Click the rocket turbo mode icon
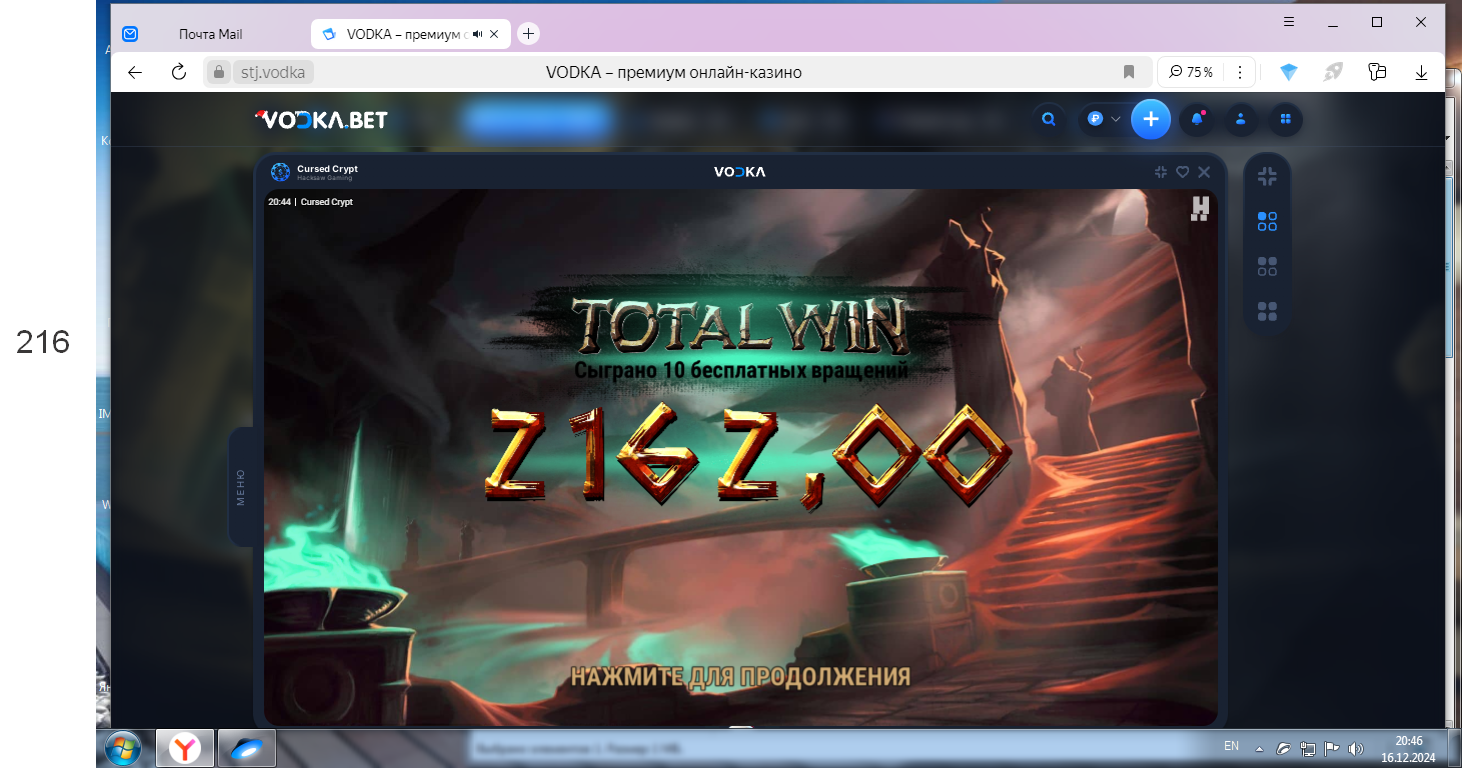The height and width of the screenshot is (768, 1462). click(x=1333, y=72)
